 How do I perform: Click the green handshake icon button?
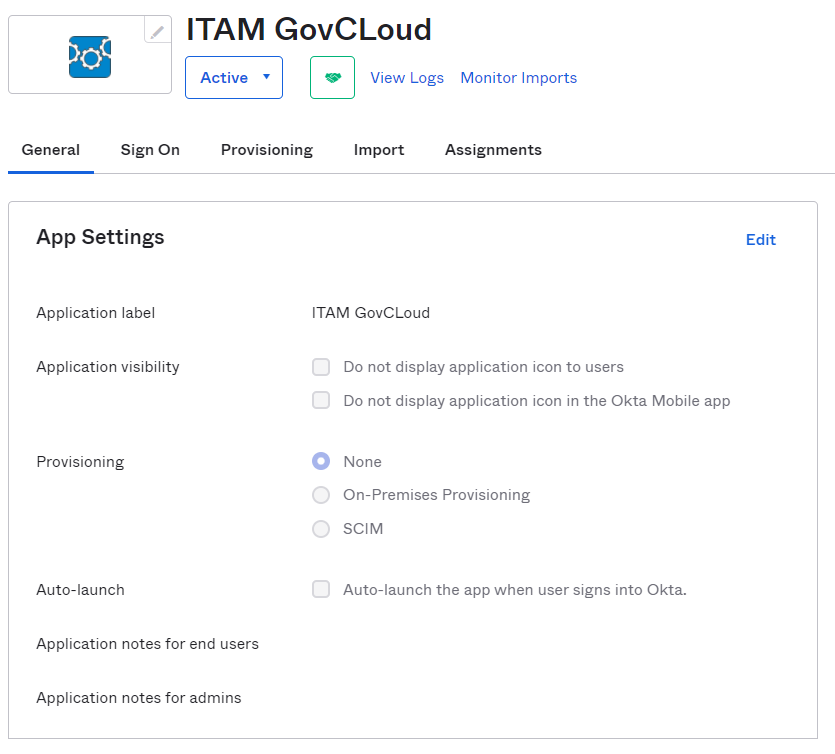[332, 78]
